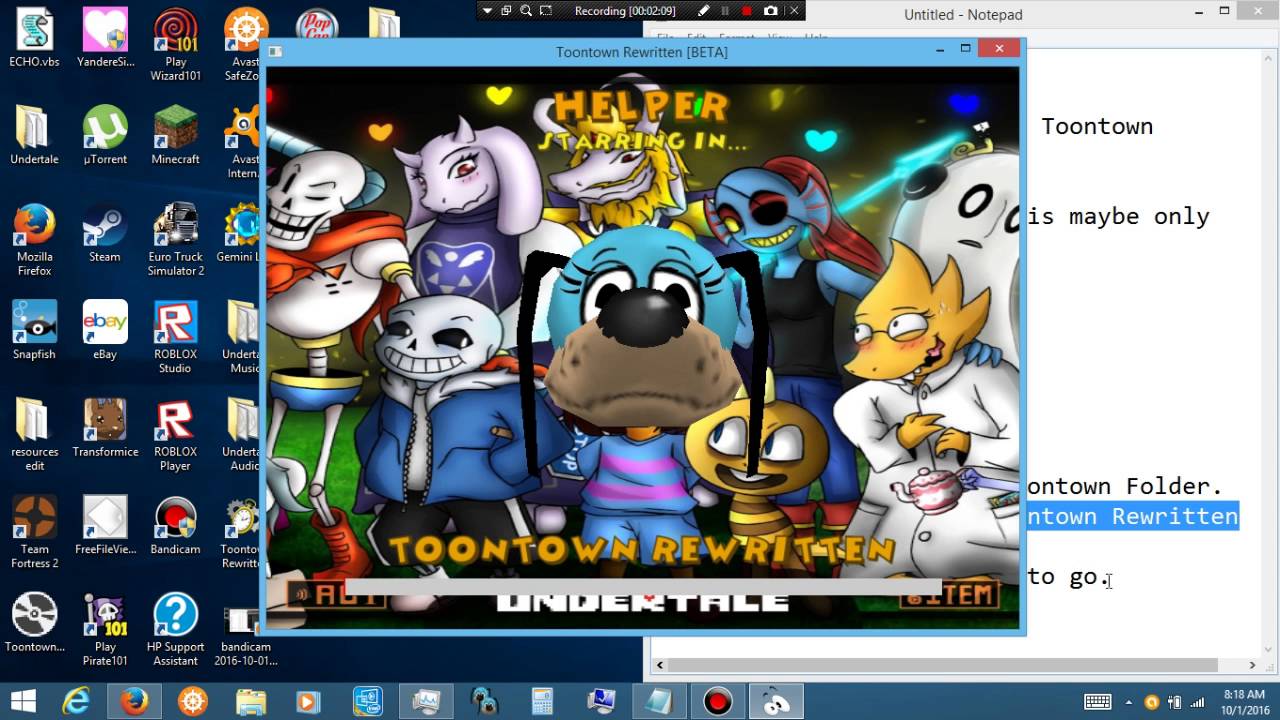Click the text 'to go.' in Notepad
Viewport: 1280px width, 720px height.
coord(1069,576)
